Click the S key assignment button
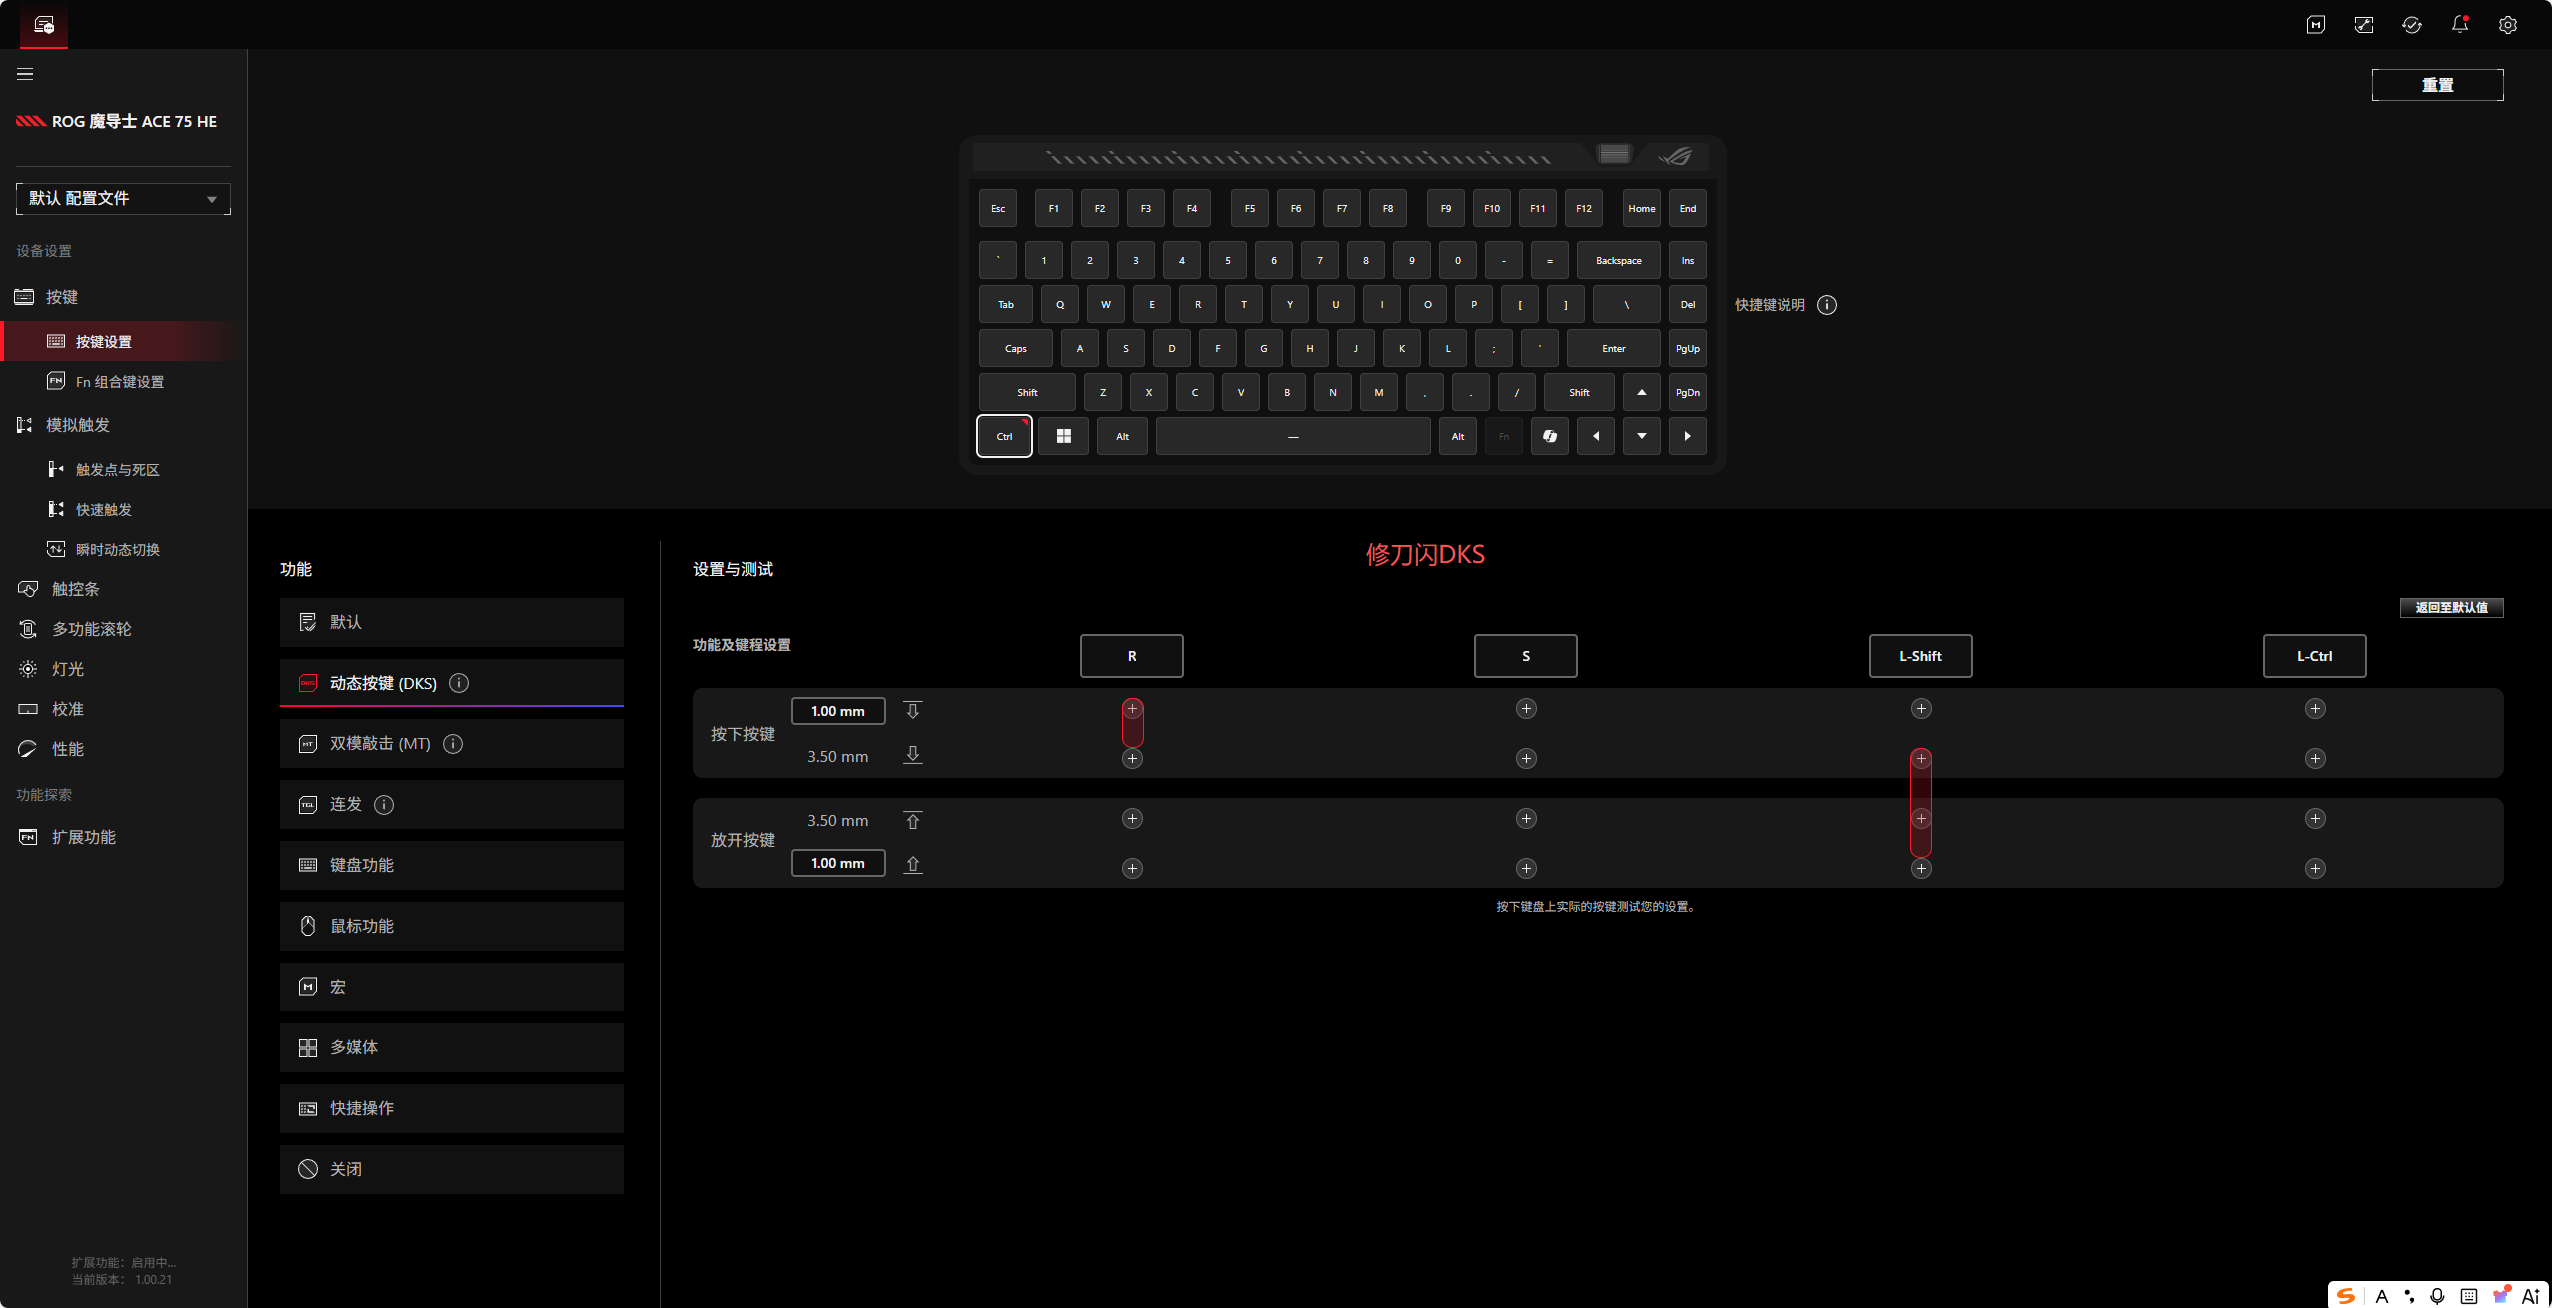The height and width of the screenshot is (1308, 2552). point(1526,656)
